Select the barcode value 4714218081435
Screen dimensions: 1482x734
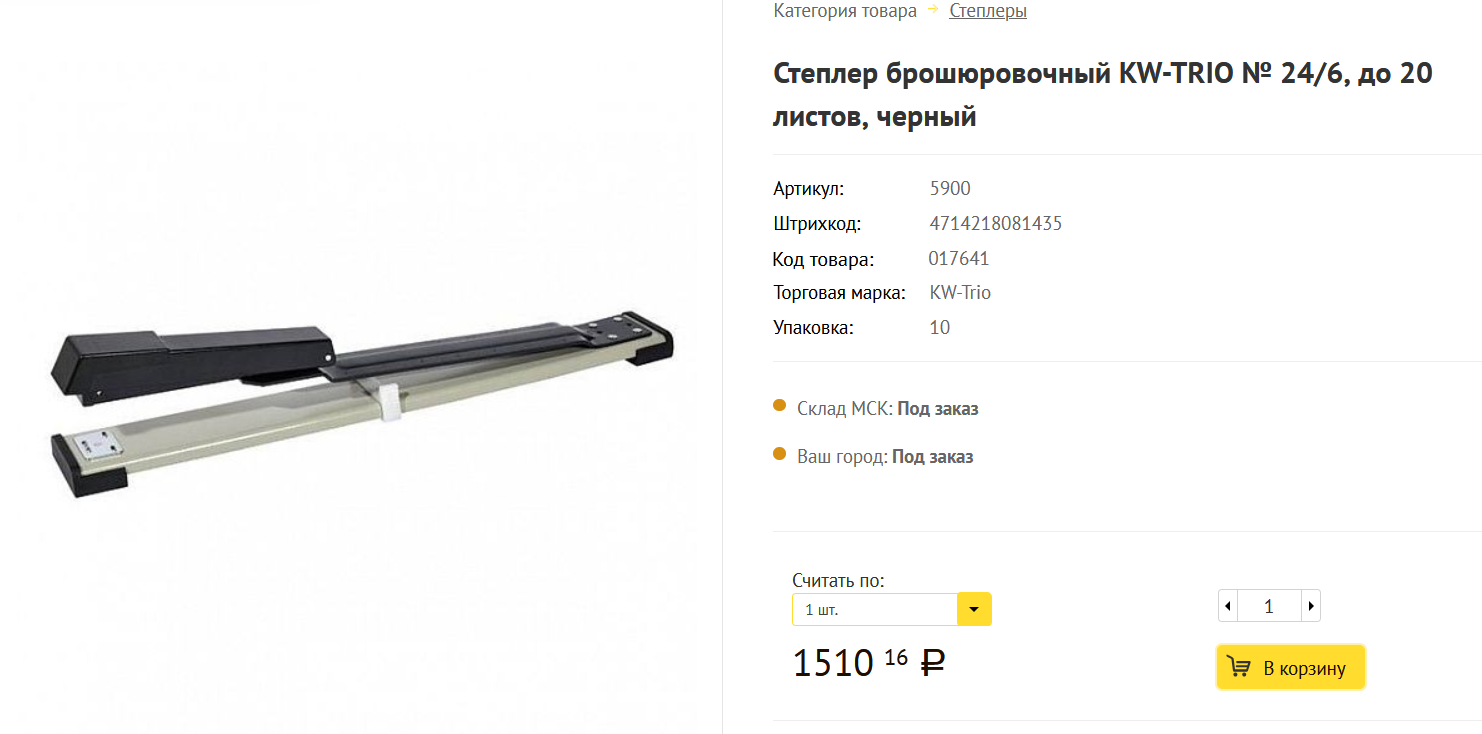[x=995, y=223]
